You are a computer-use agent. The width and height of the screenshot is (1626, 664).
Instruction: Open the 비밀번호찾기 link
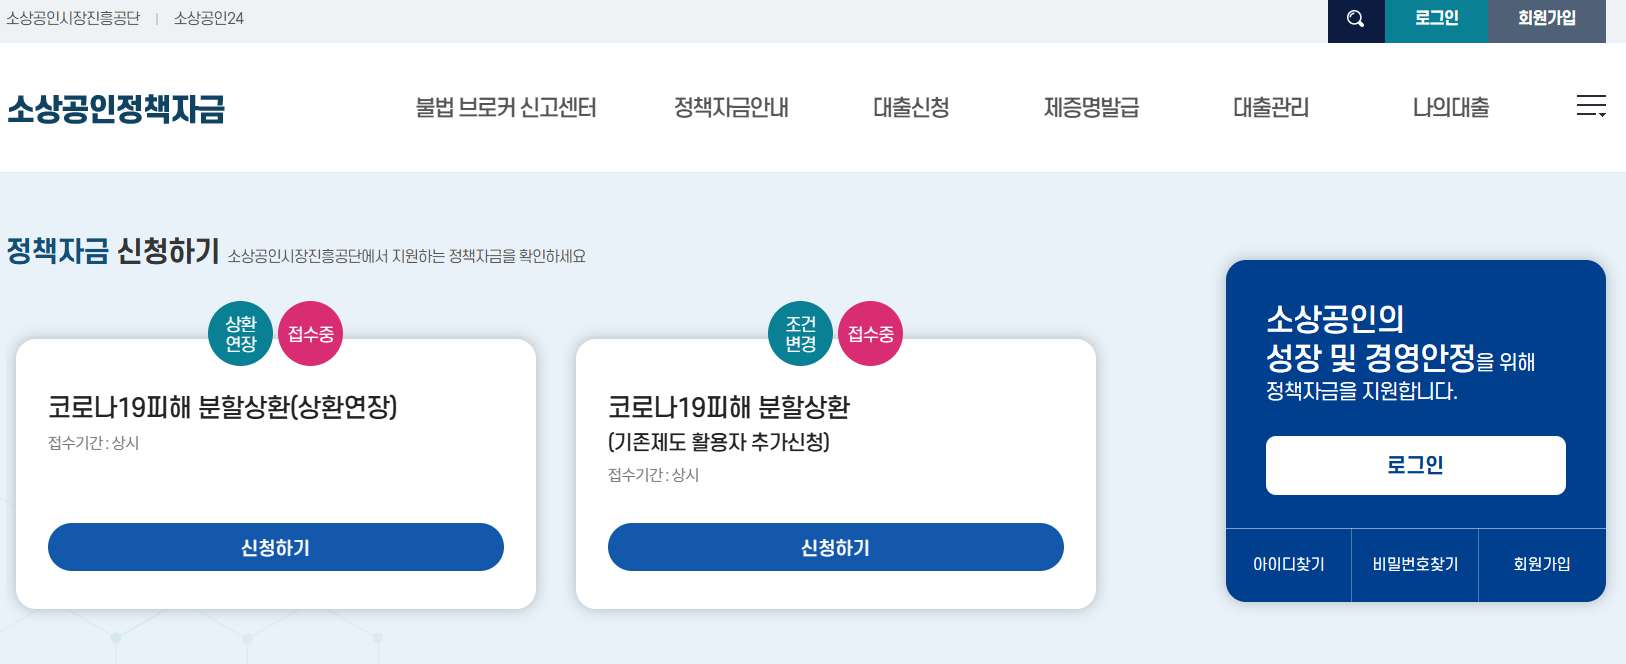click(x=1415, y=565)
